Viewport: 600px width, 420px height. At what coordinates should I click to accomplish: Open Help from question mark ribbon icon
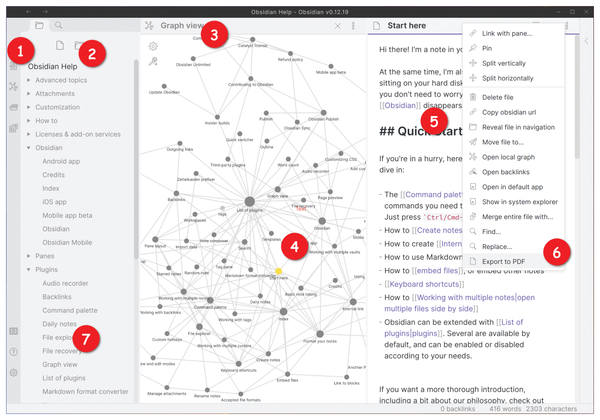click(13, 352)
